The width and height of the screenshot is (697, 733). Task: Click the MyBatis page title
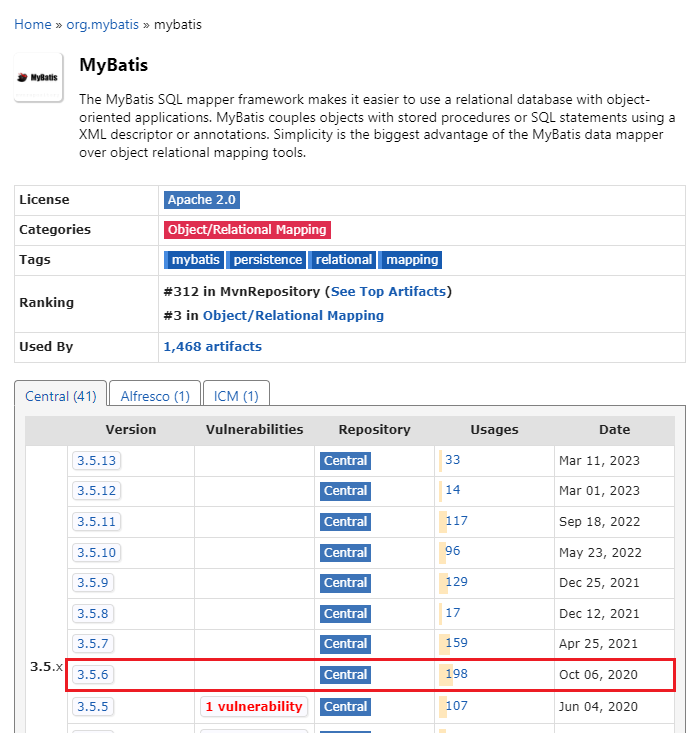[114, 65]
